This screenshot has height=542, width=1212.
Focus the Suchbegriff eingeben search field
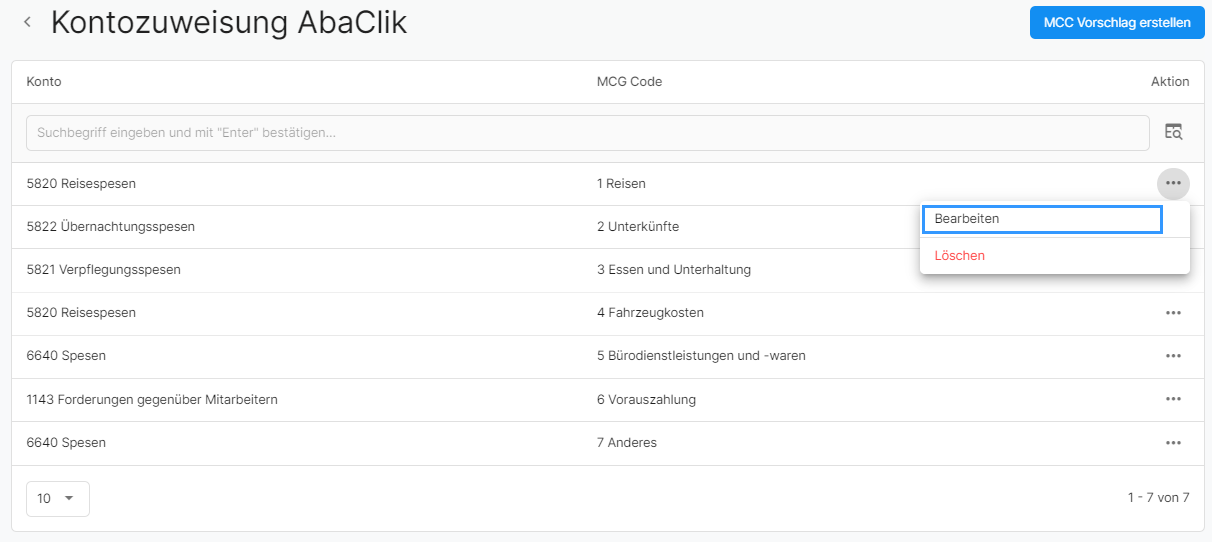click(x=588, y=133)
